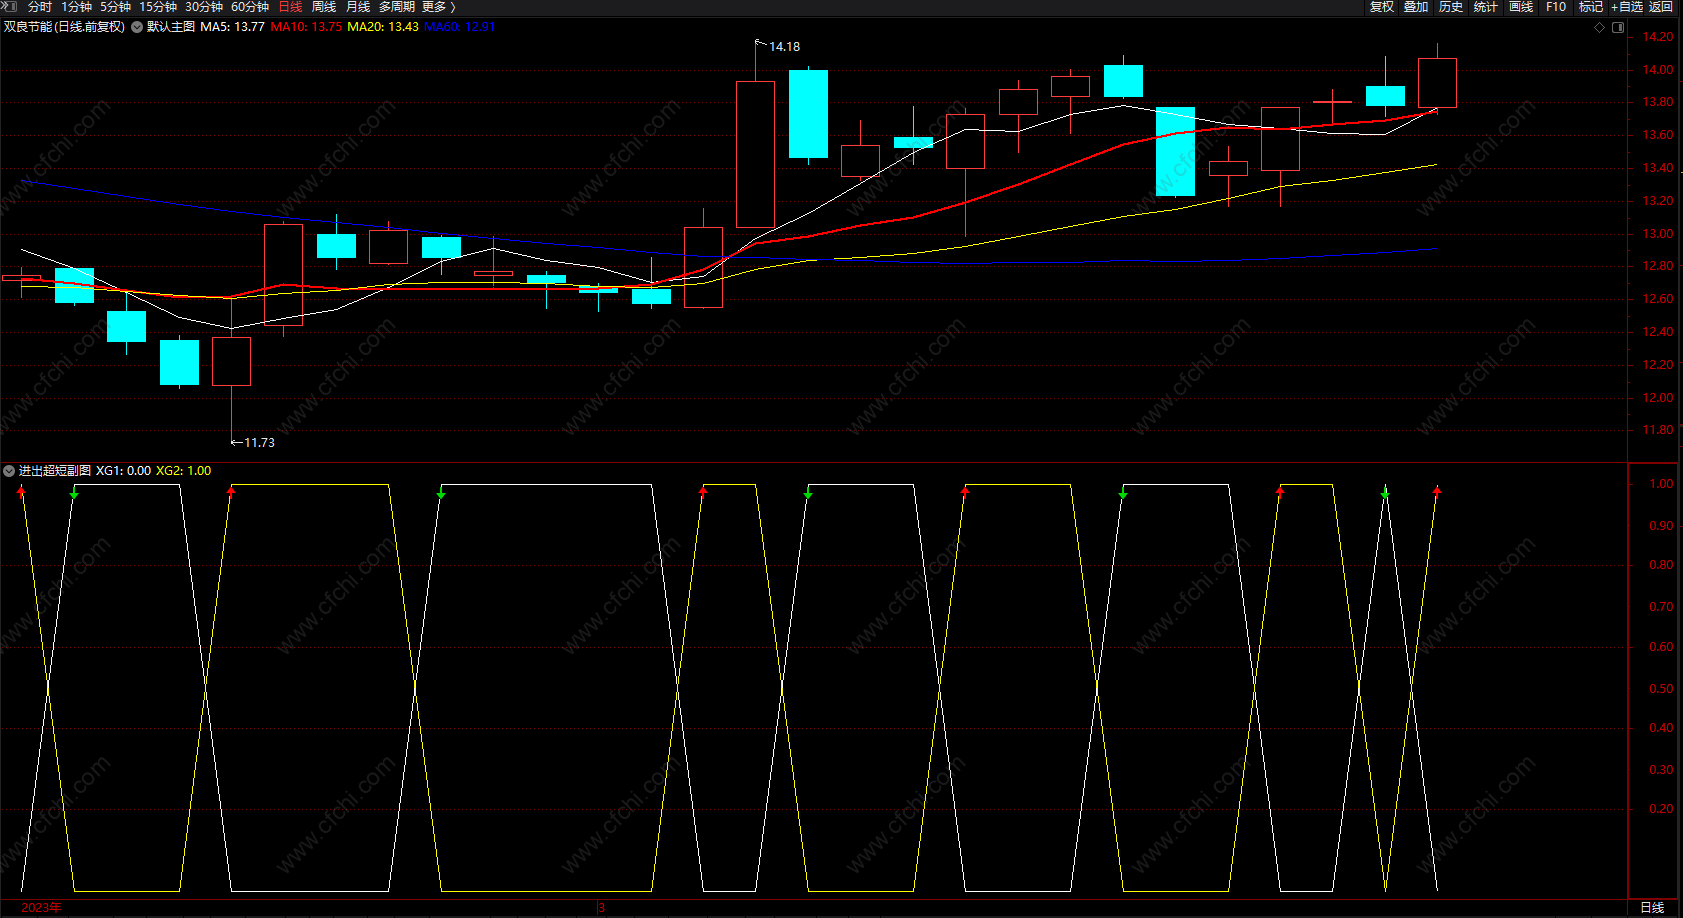Click the 14.00 price axis label

click(x=1657, y=70)
